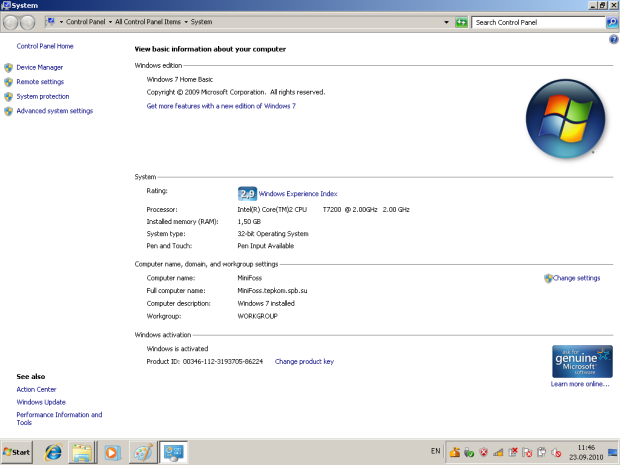
Task: Click the muted volume speaker tray icon
Action: (556, 452)
